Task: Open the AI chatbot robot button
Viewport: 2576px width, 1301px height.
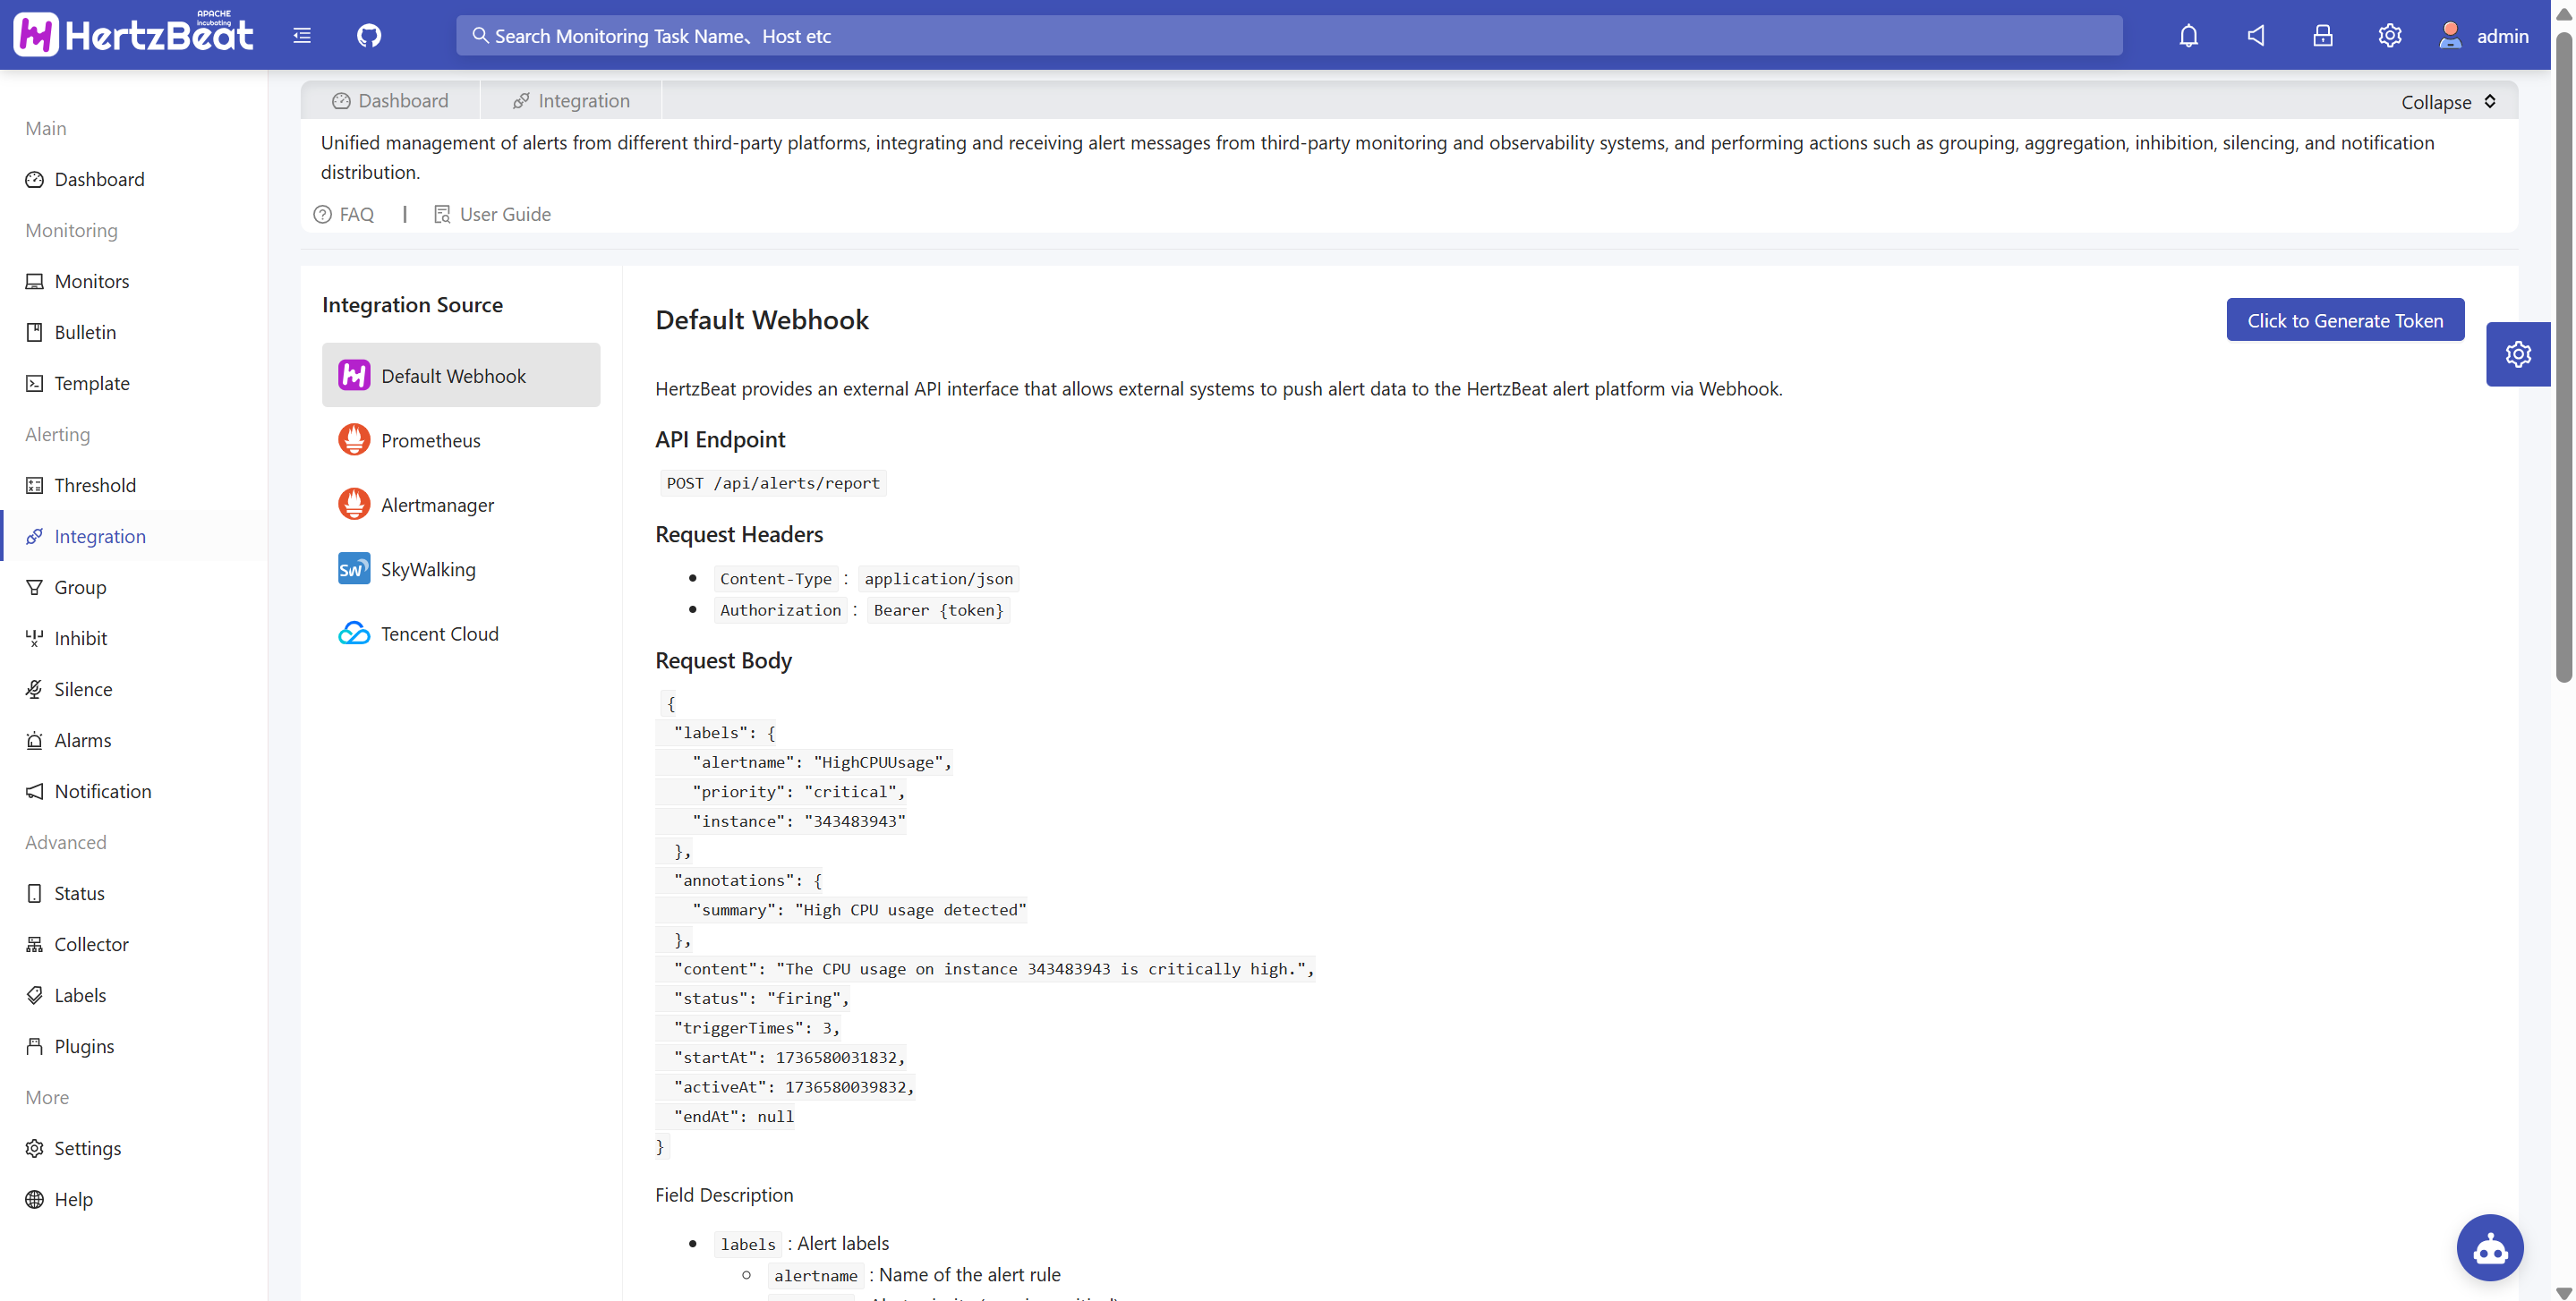Action: [x=2489, y=1247]
